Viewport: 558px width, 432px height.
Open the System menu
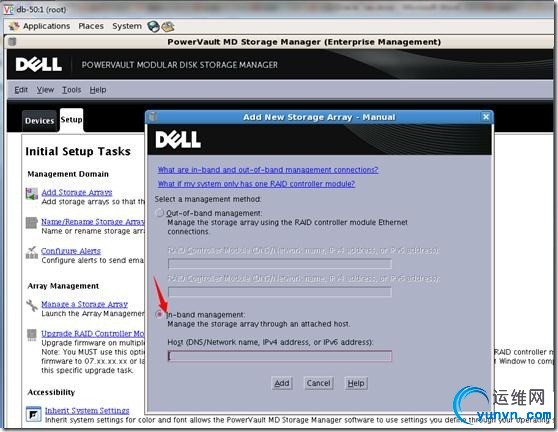point(127,26)
